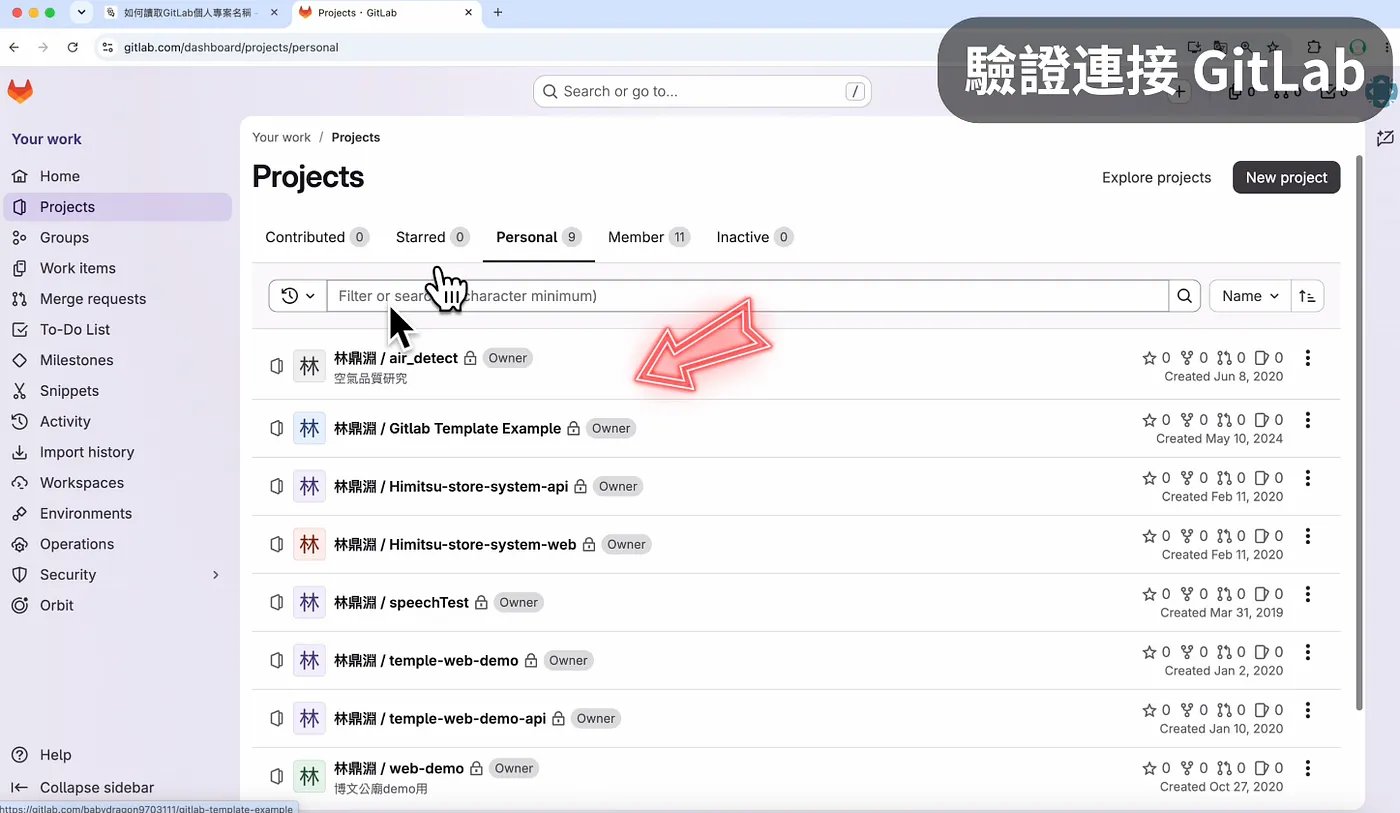Viewport: 1400px width, 813px height.
Task: Click the magnifier search button beside filter
Action: click(x=1184, y=296)
